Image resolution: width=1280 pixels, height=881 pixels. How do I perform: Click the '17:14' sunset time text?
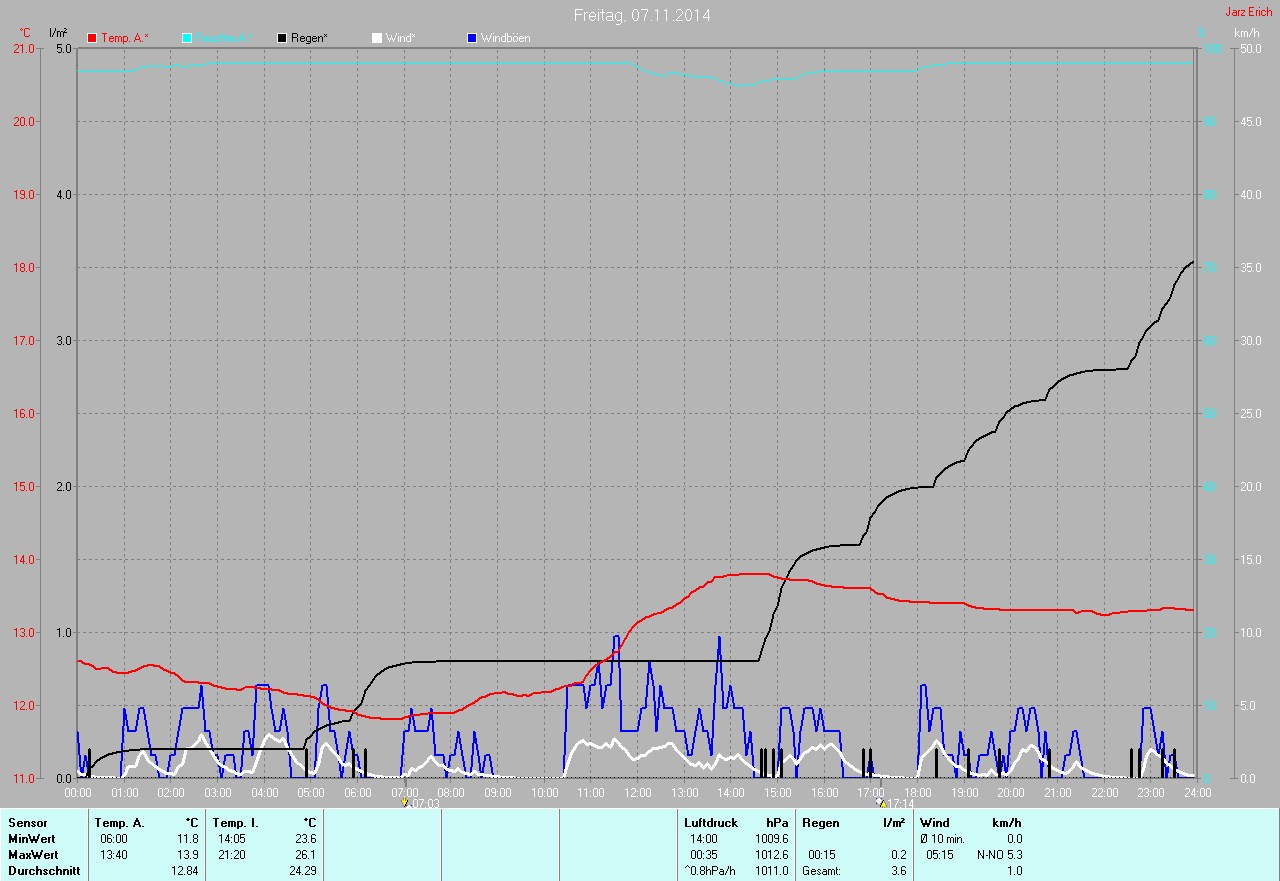point(899,803)
